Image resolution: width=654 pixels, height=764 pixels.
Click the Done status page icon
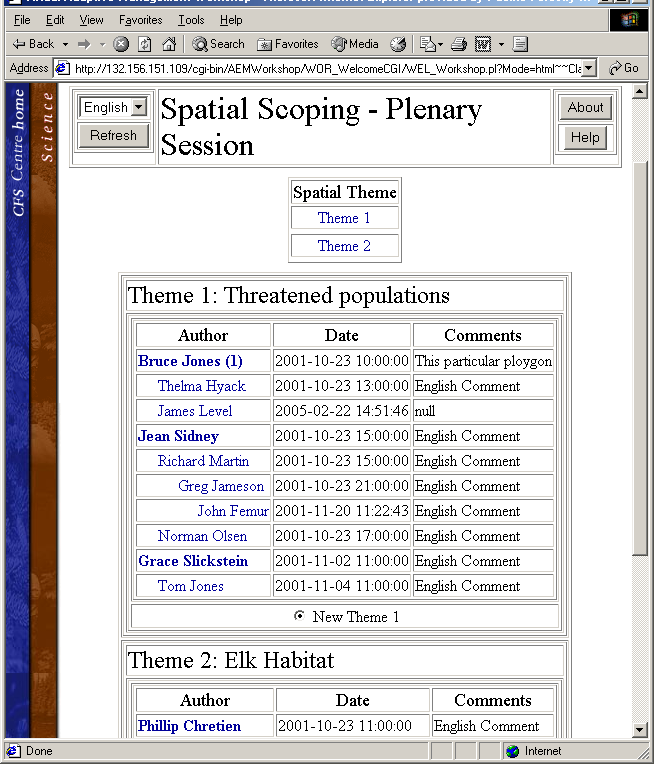[x=13, y=751]
